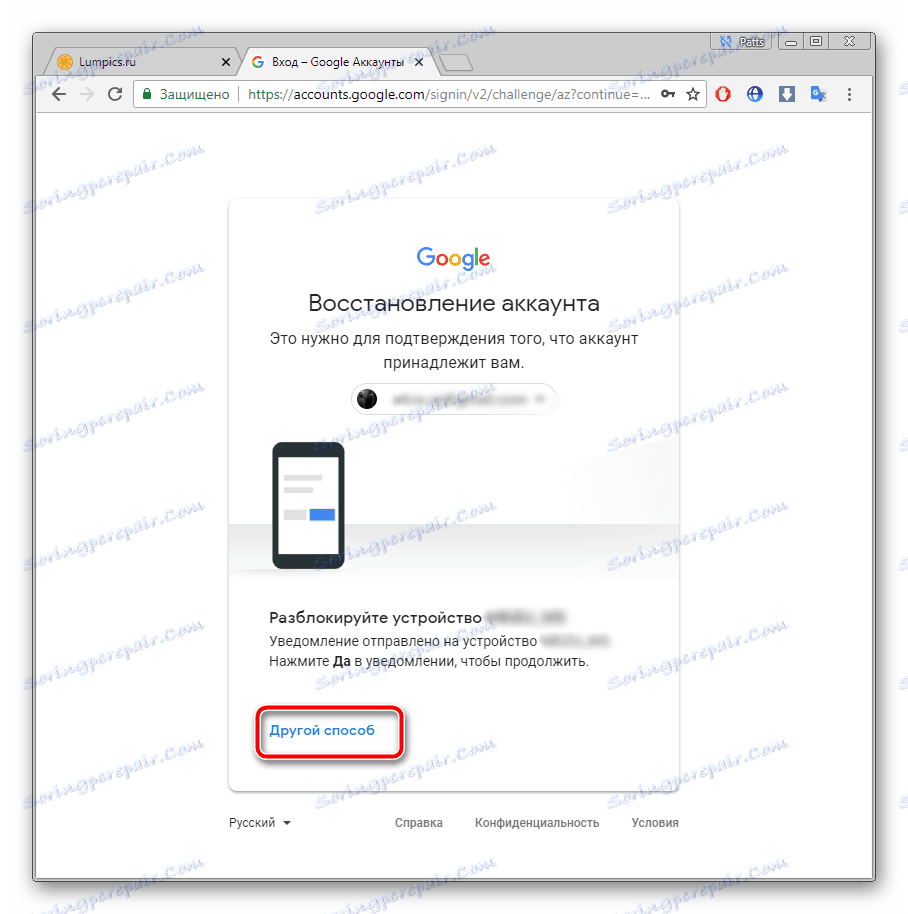
Task: Open Google Translate extension icon
Action: point(818,94)
